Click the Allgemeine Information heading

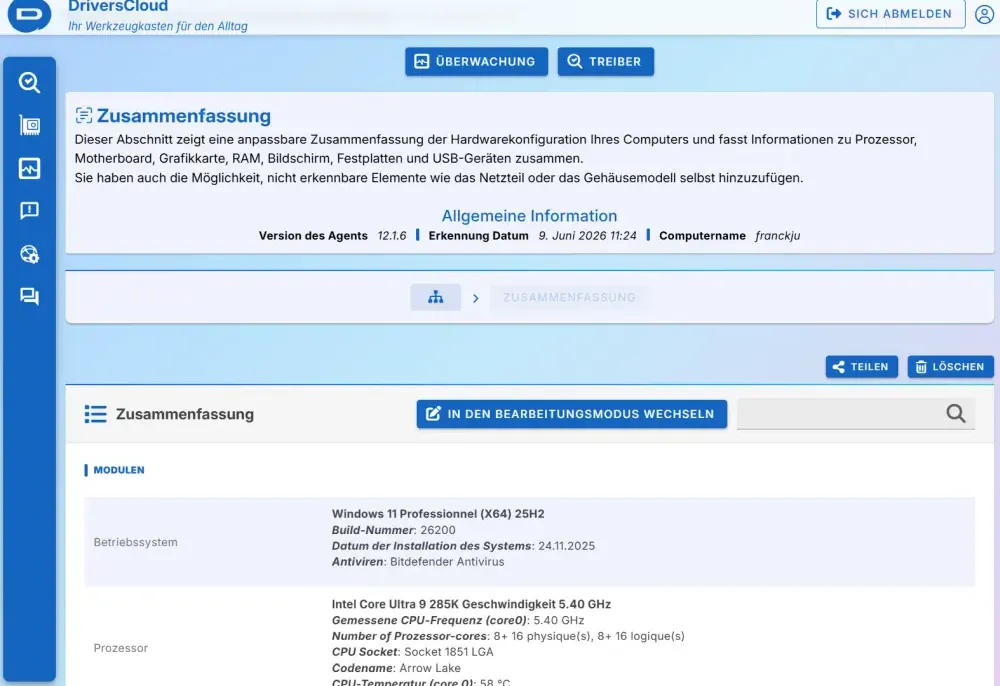click(529, 215)
